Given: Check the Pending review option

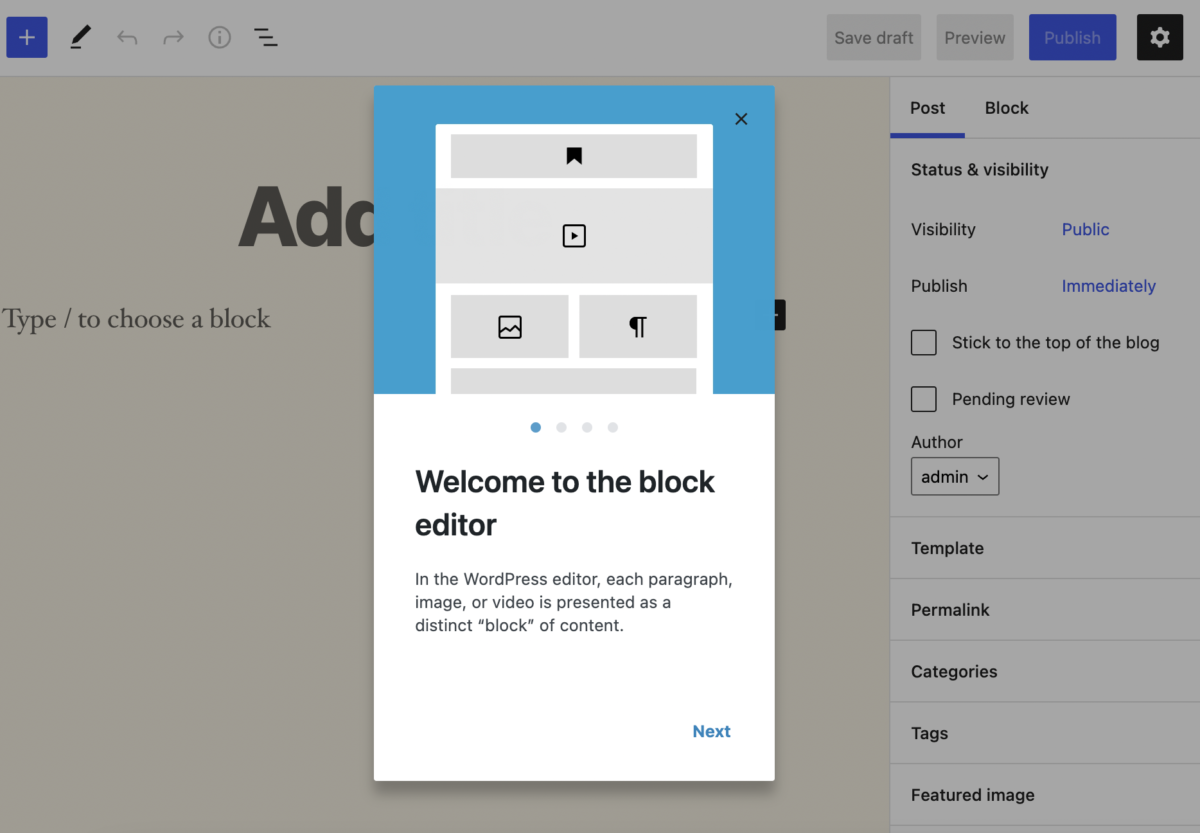Looking at the screenshot, I should click(x=923, y=399).
